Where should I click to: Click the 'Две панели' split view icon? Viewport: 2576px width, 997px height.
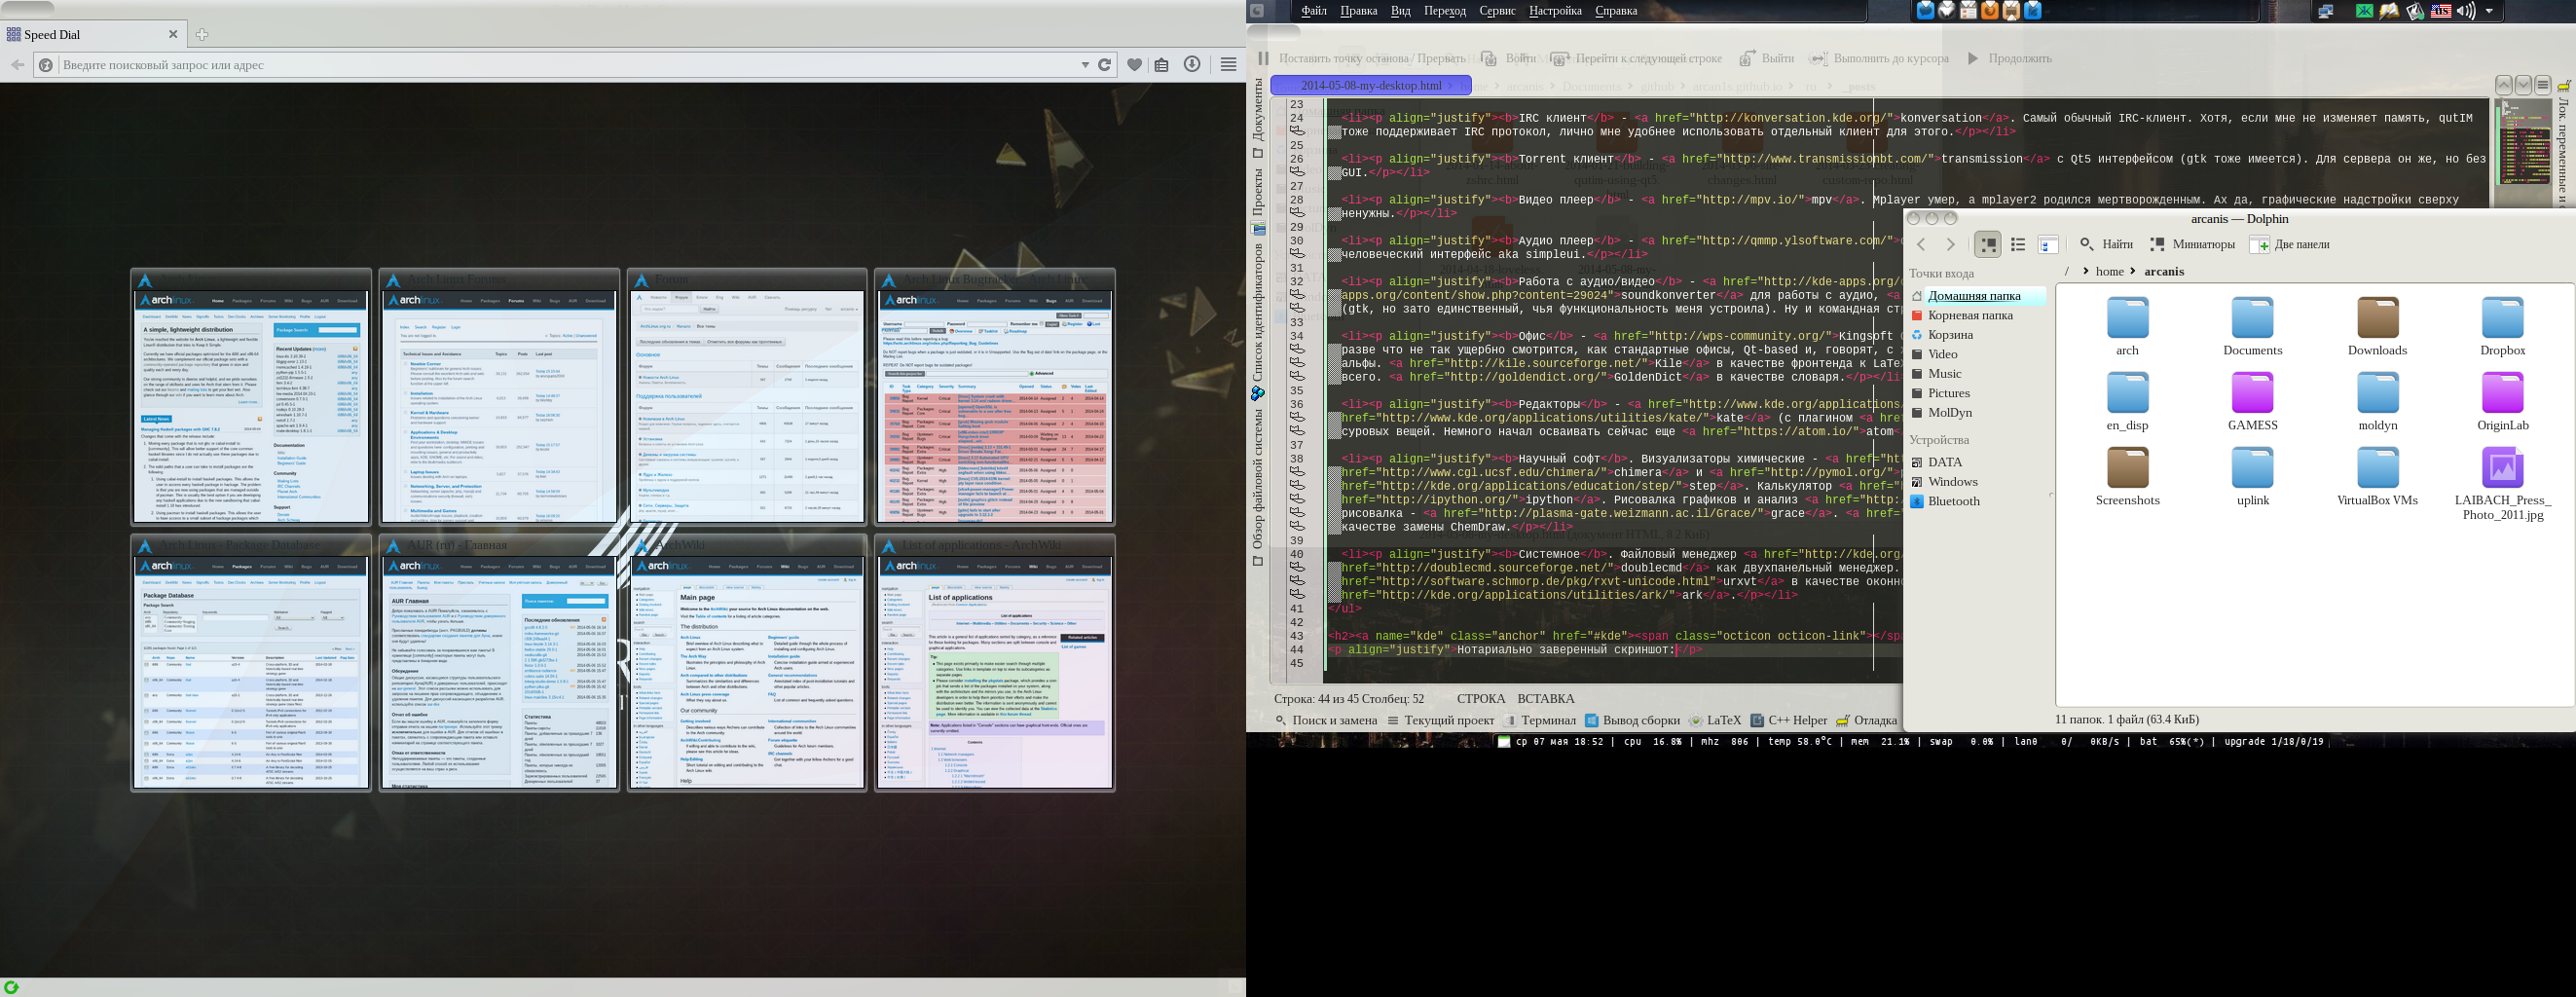(2259, 245)
